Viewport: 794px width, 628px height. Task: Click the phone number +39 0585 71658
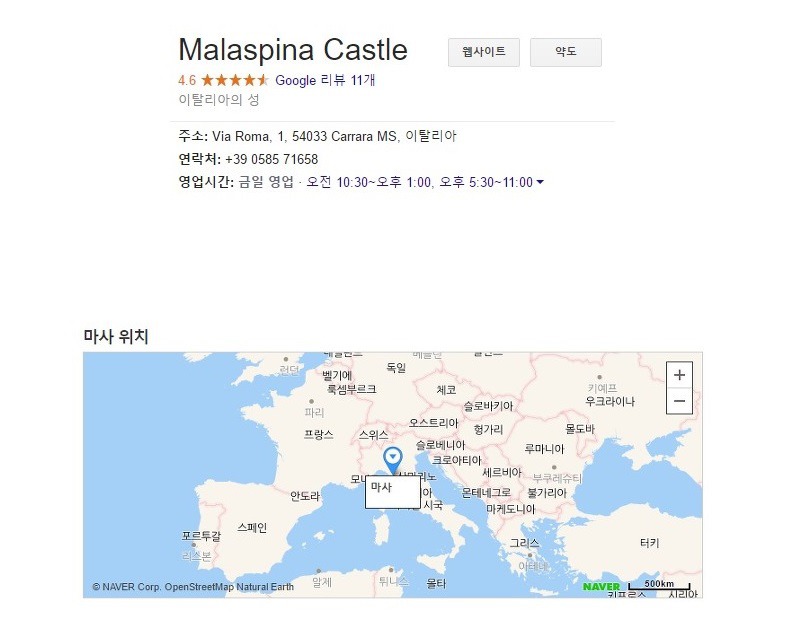[x=271, y=159]
